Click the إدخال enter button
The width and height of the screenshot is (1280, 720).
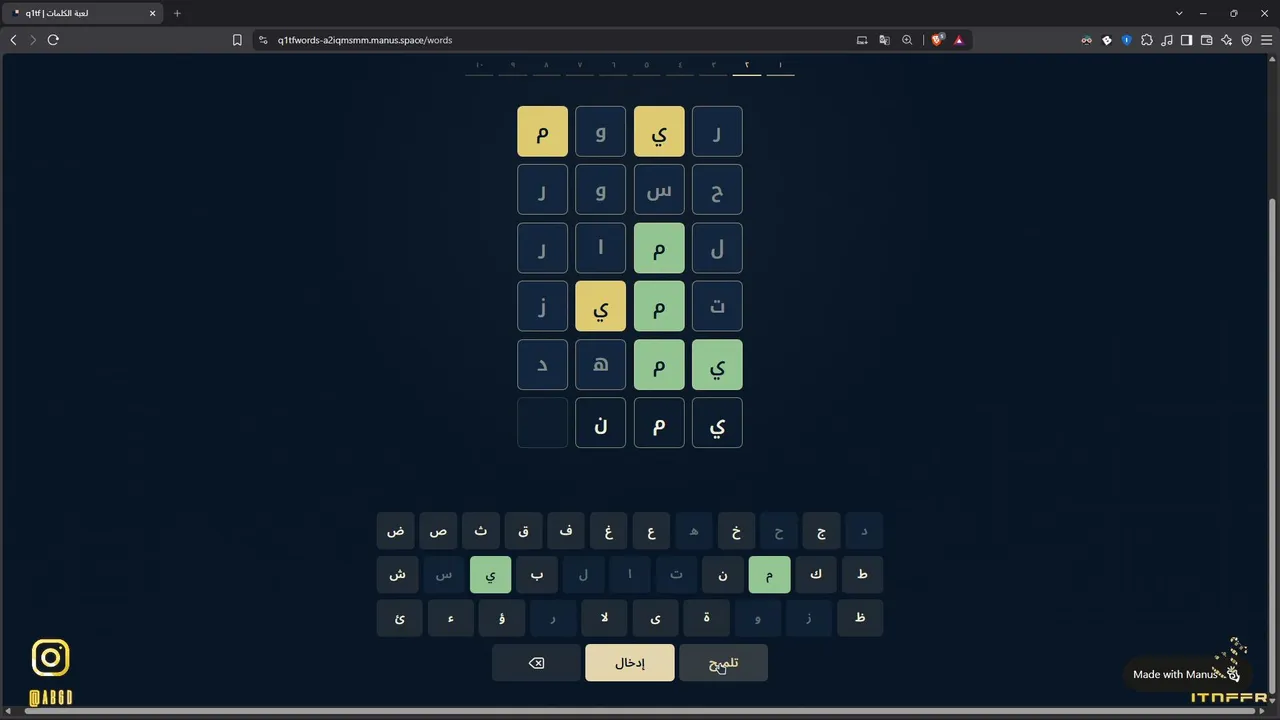(x=630, y=663)
